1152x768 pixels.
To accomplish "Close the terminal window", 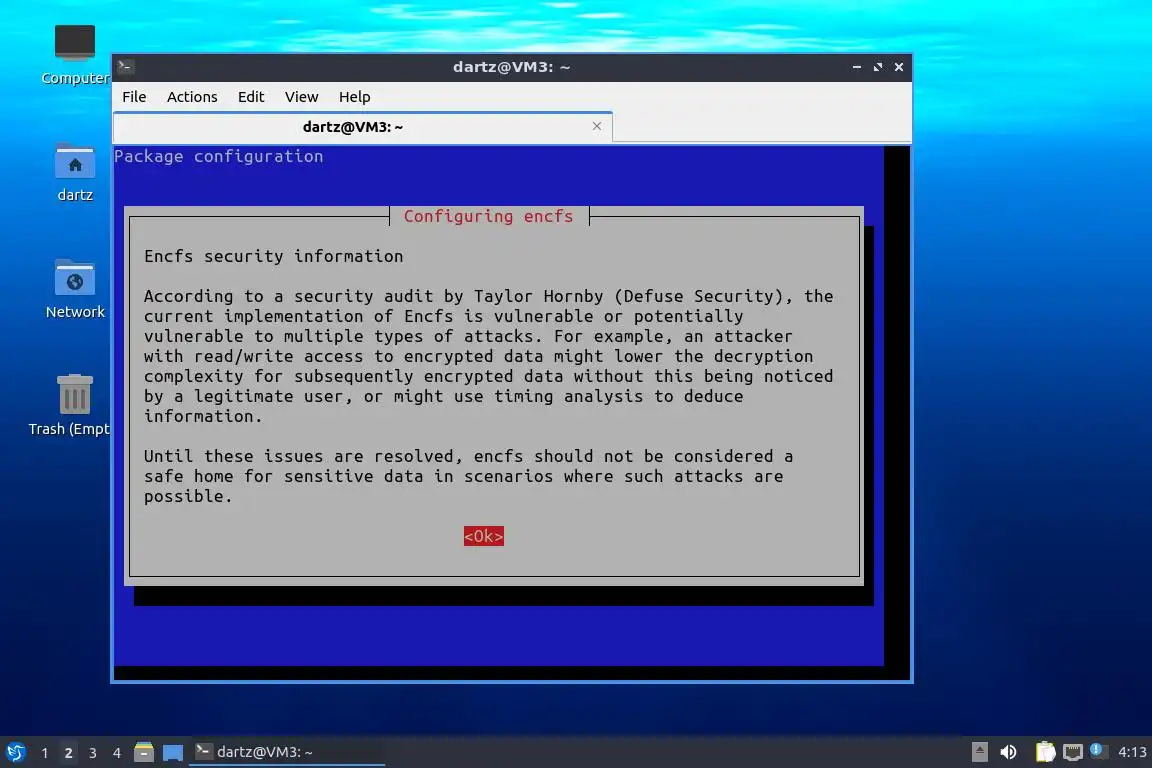I will [x=899, y=67].
